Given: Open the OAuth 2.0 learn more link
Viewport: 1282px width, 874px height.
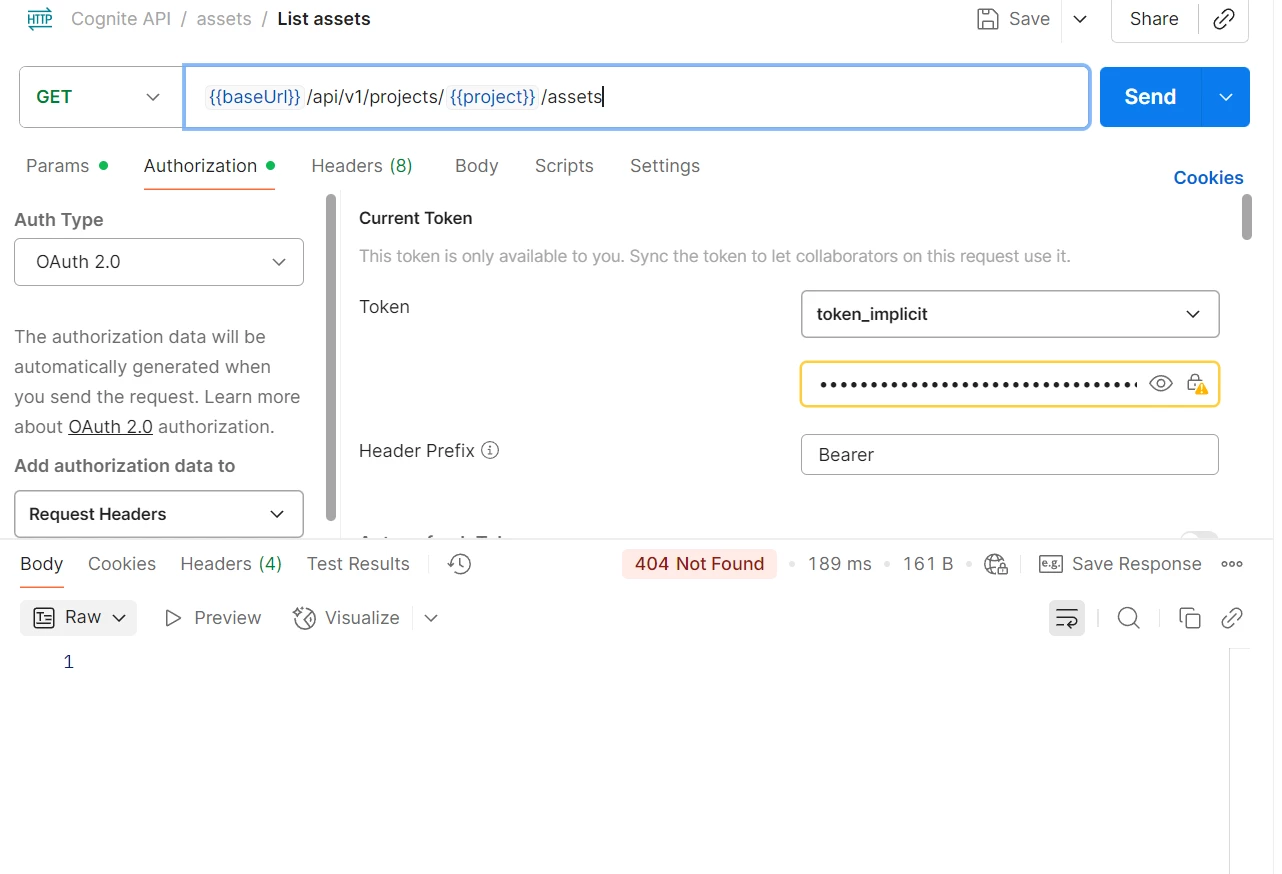Looking at the screenshot, I should (x=110, y=427).
